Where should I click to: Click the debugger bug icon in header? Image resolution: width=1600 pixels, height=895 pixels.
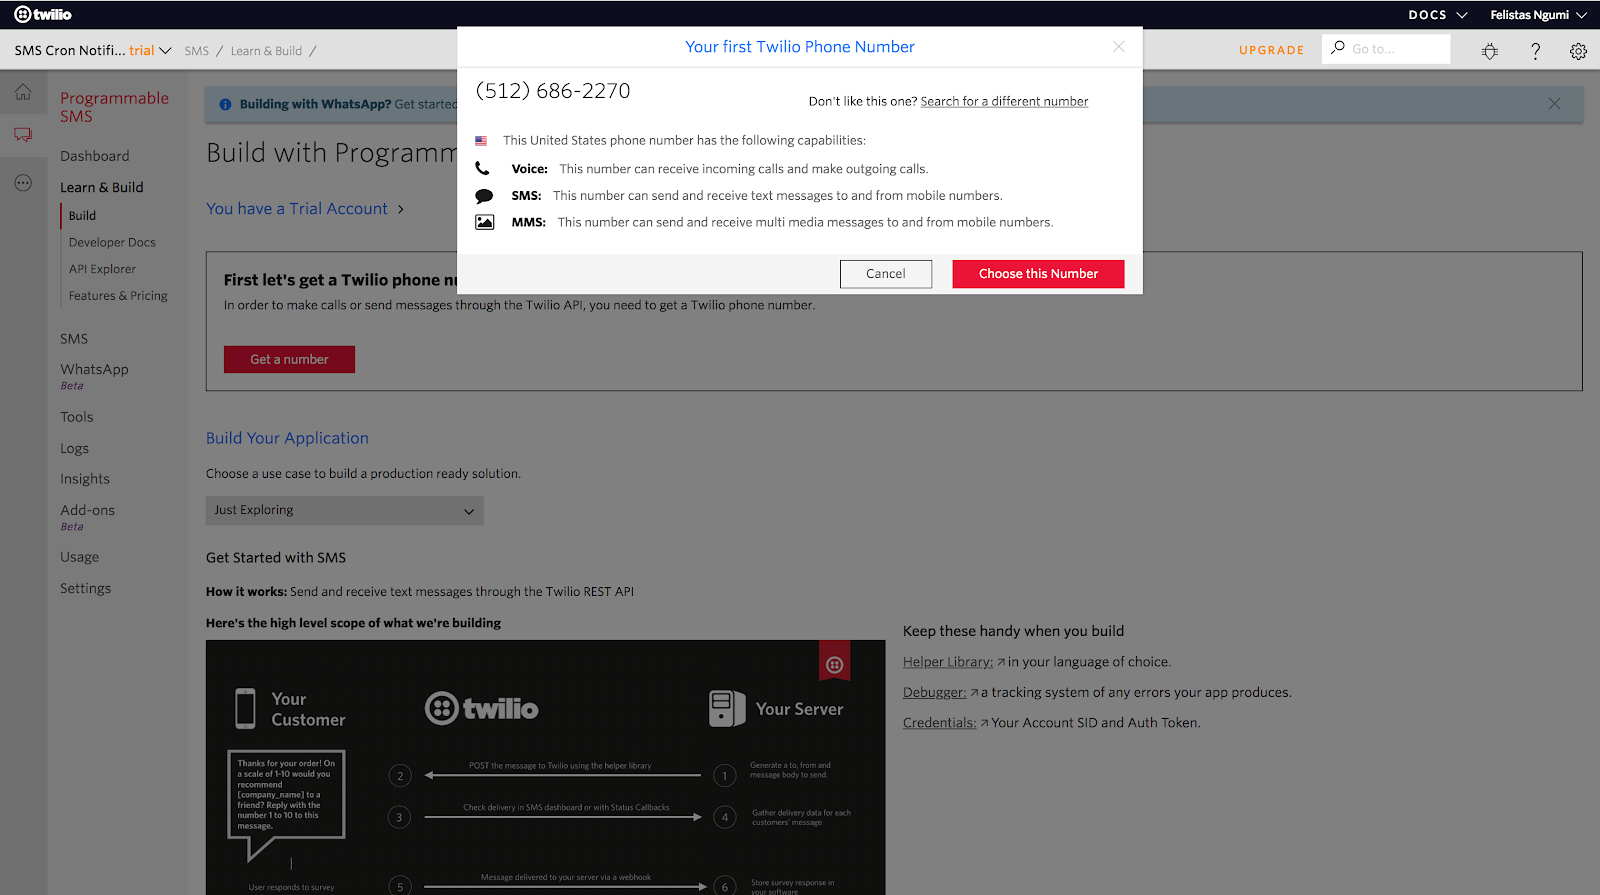1490,51
